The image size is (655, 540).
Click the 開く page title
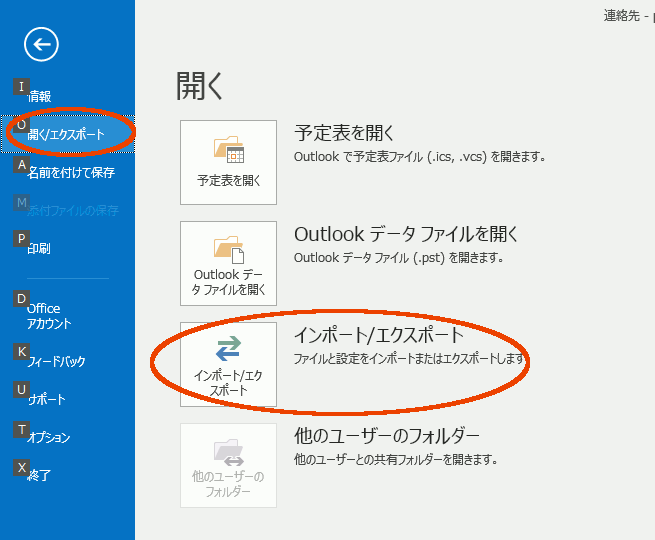(x=200, y=86)
